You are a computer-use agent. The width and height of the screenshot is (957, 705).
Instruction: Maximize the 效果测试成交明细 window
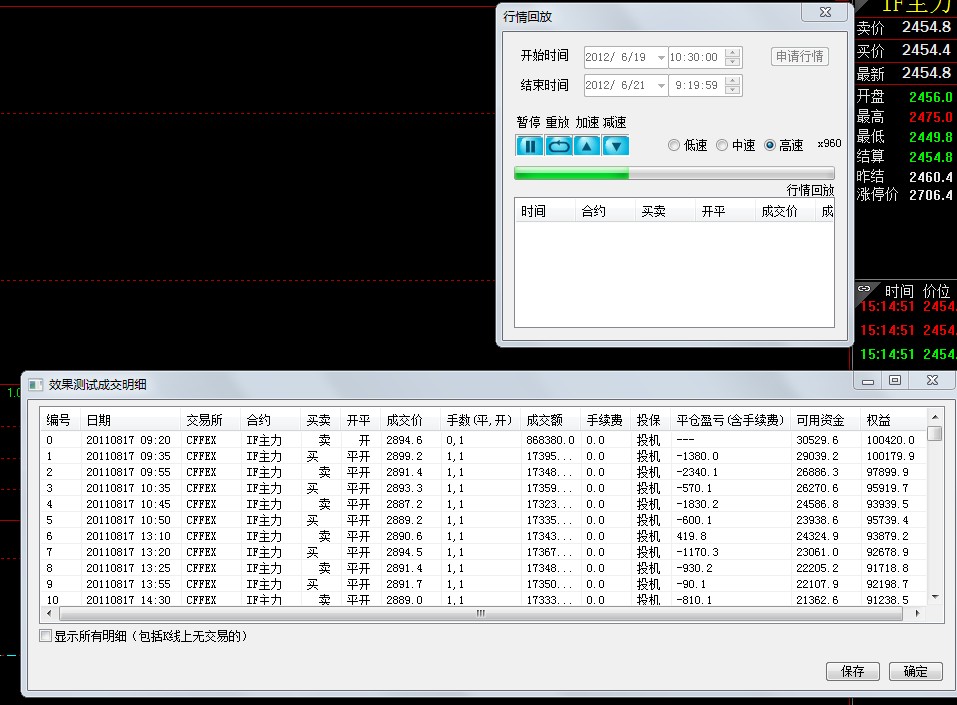[895, 380]
